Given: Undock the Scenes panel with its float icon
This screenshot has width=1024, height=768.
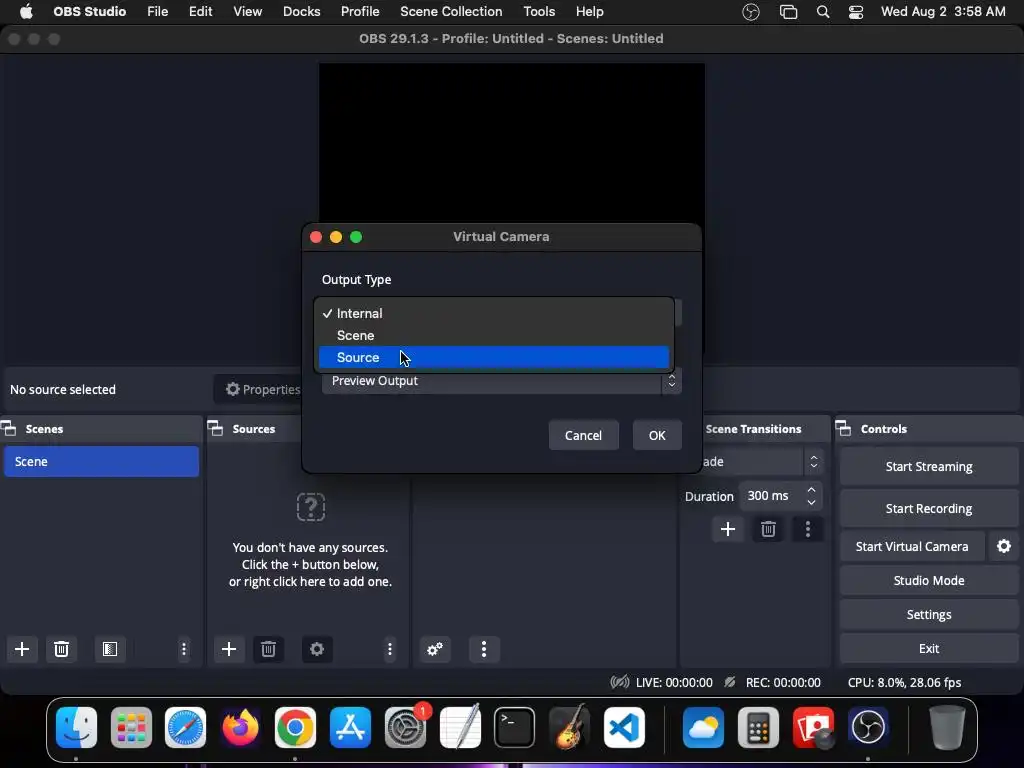Looking at the screenshot, I should coord(8,429).
